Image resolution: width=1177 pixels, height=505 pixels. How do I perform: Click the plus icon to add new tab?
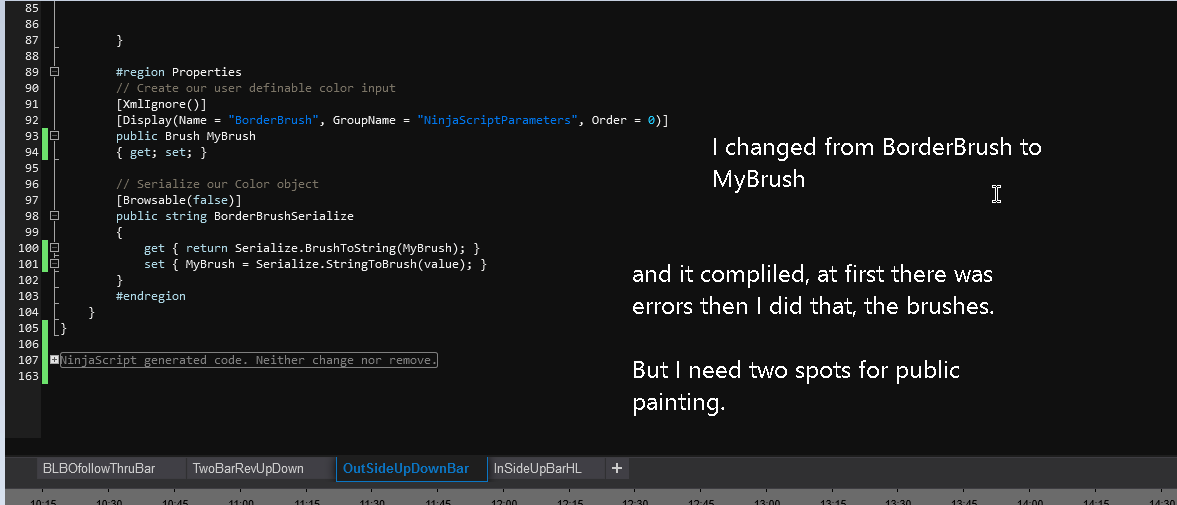[617, 468]
